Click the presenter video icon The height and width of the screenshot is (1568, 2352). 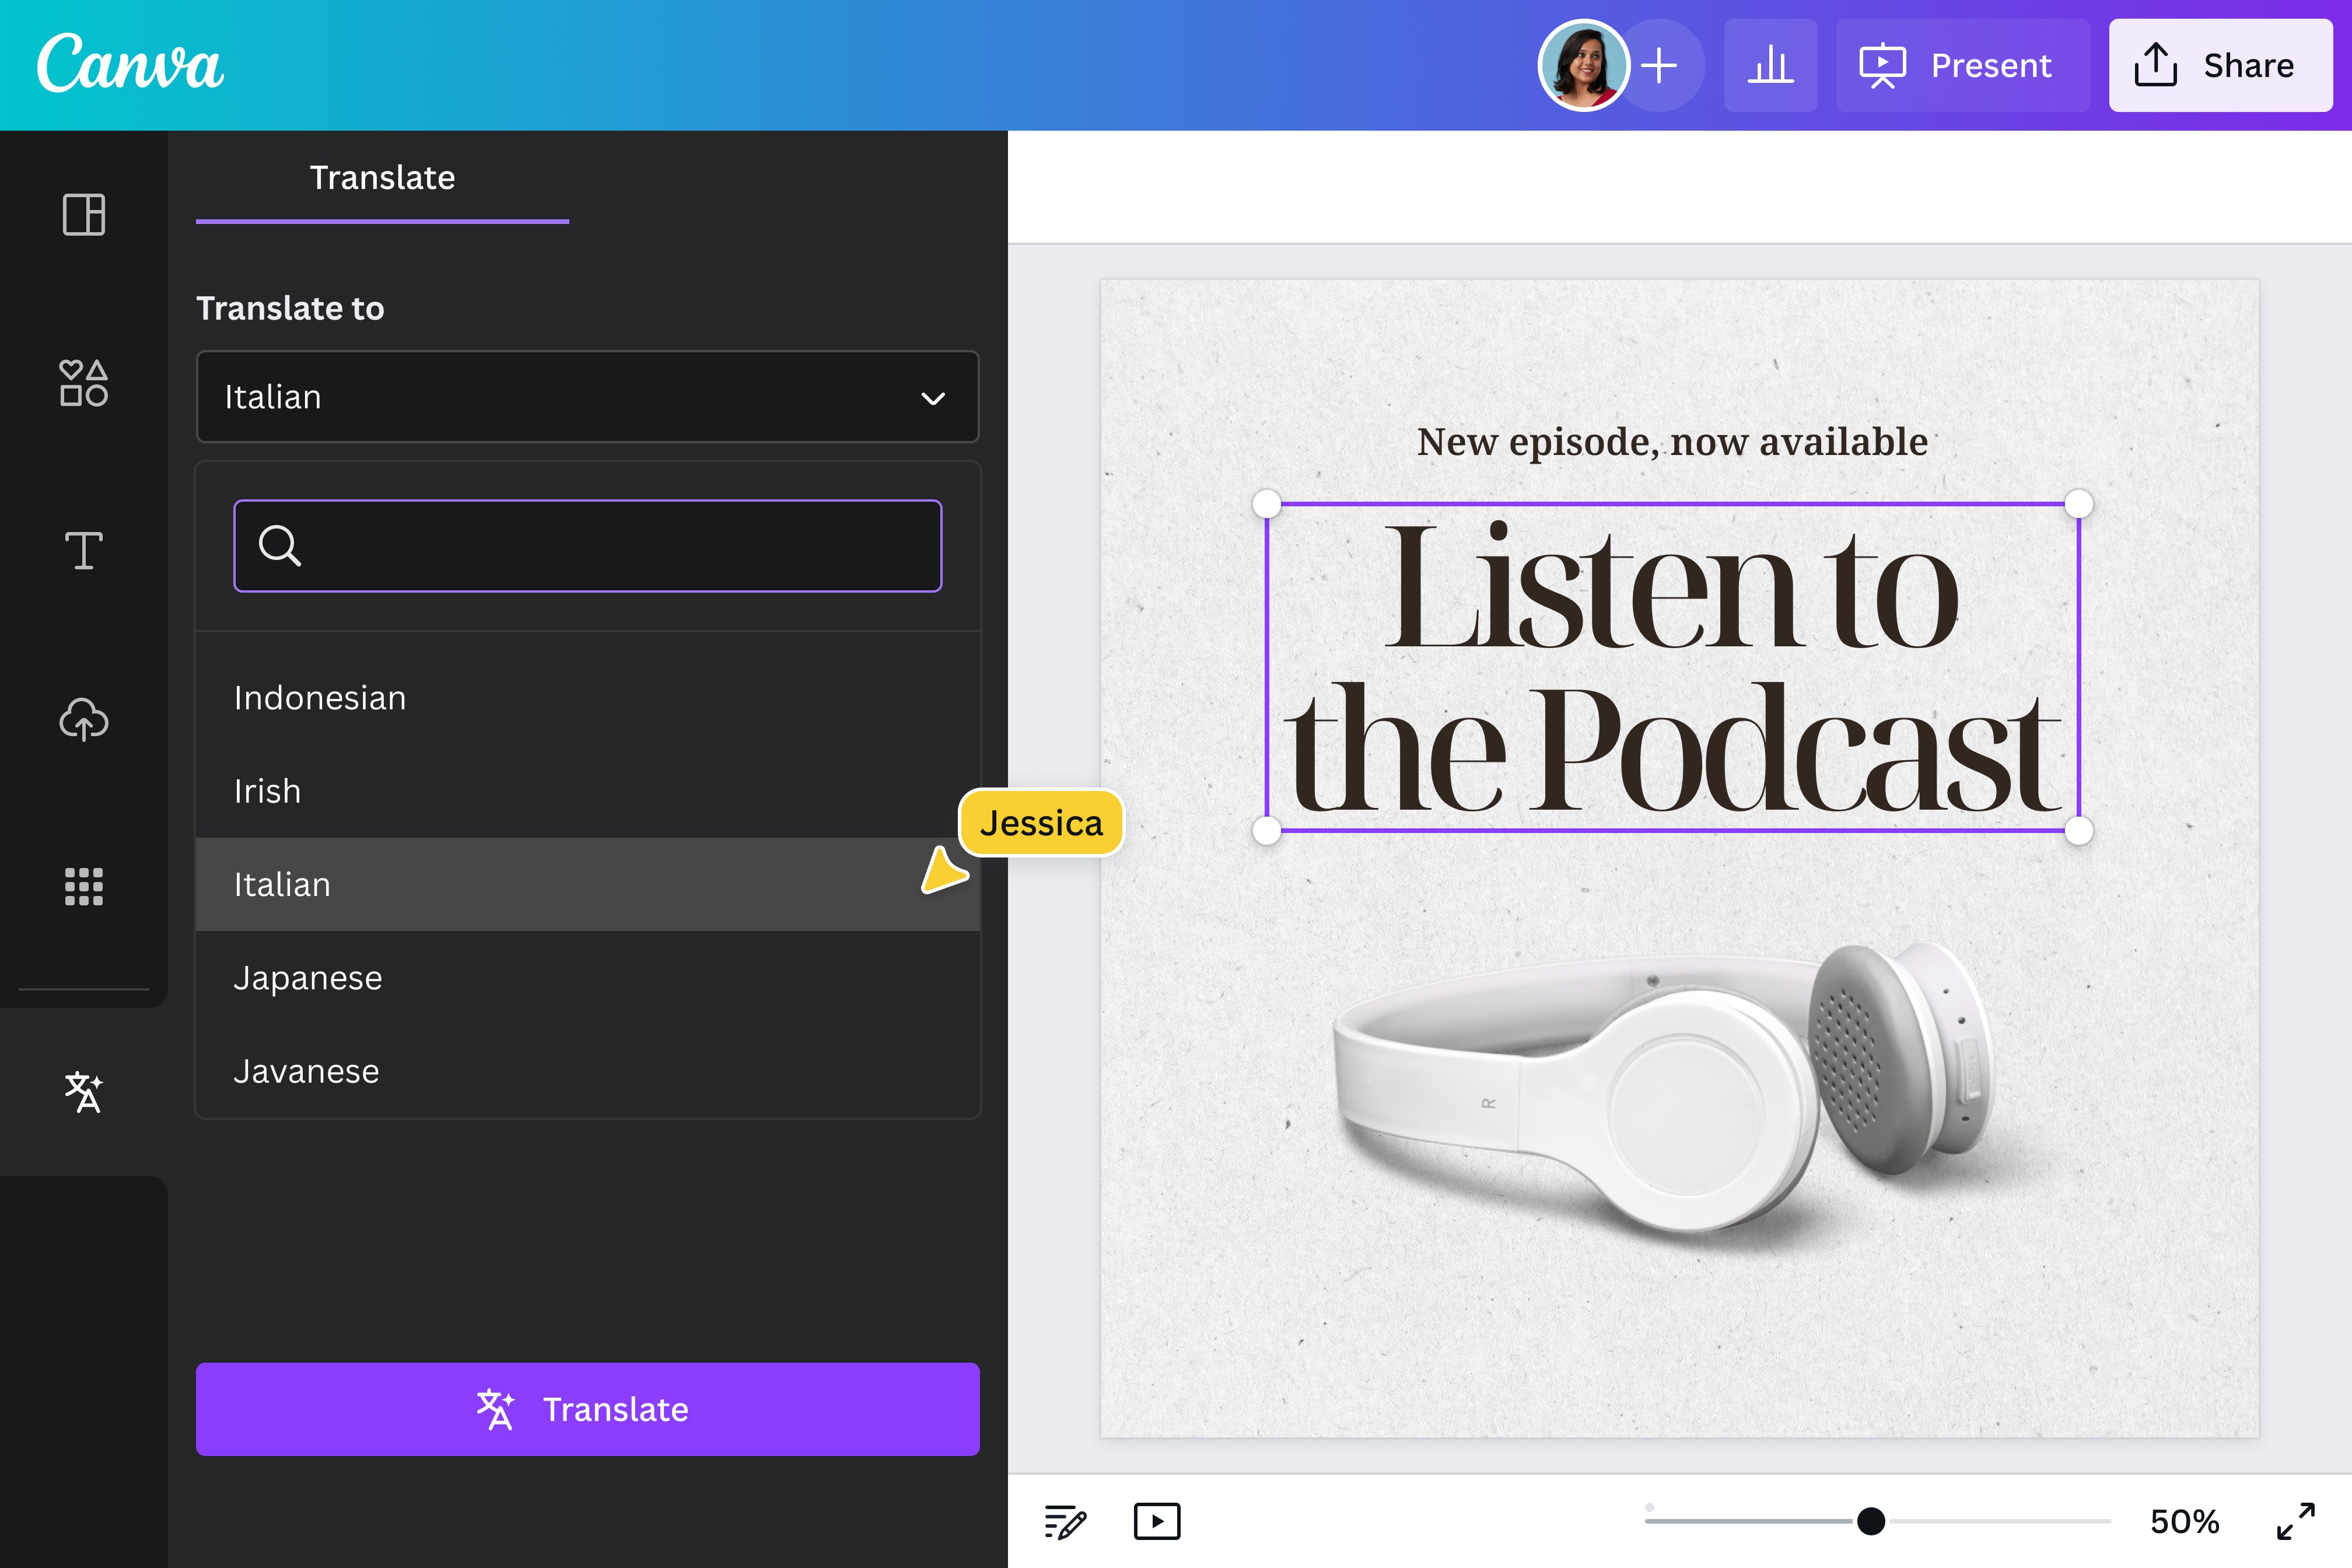tap(1157, 1521)
